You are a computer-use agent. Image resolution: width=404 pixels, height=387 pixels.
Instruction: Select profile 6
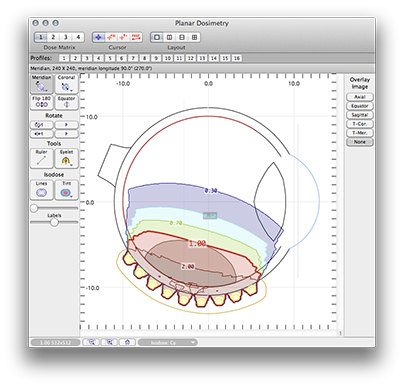coord(121,58)
